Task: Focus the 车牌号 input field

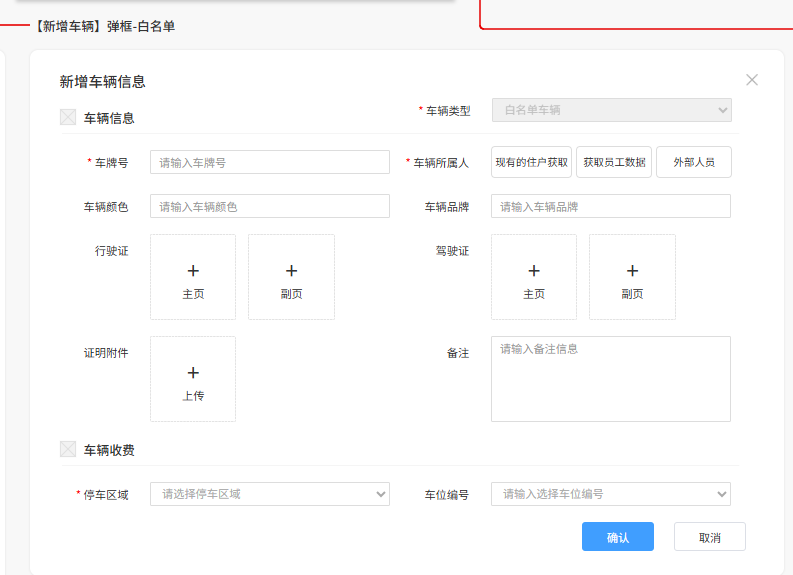Action: (269, 163)
